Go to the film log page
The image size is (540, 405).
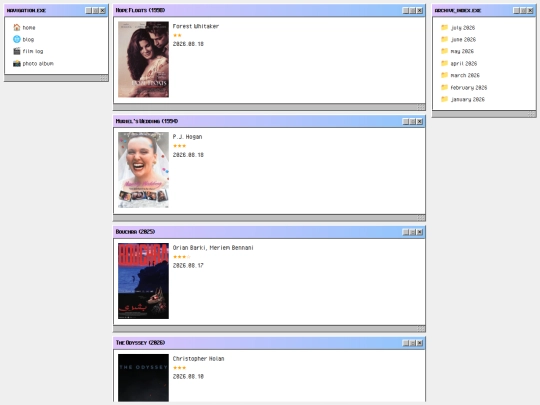pyautogui.click(x=33, y=51)
